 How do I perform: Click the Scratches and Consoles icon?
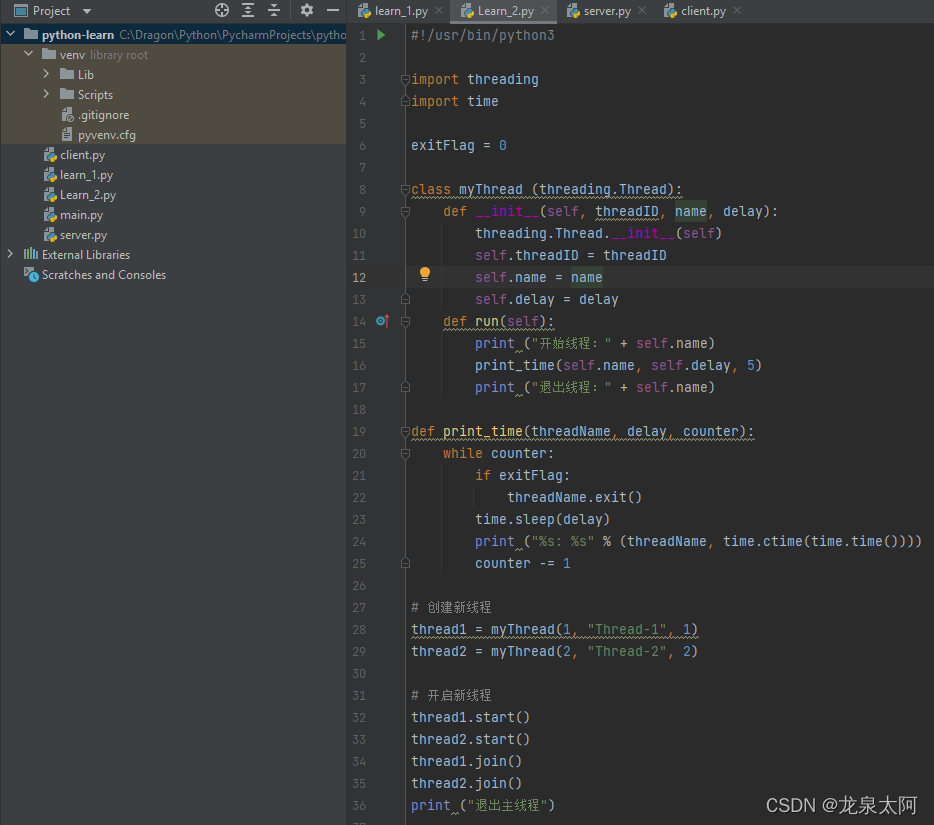point(31,275)
